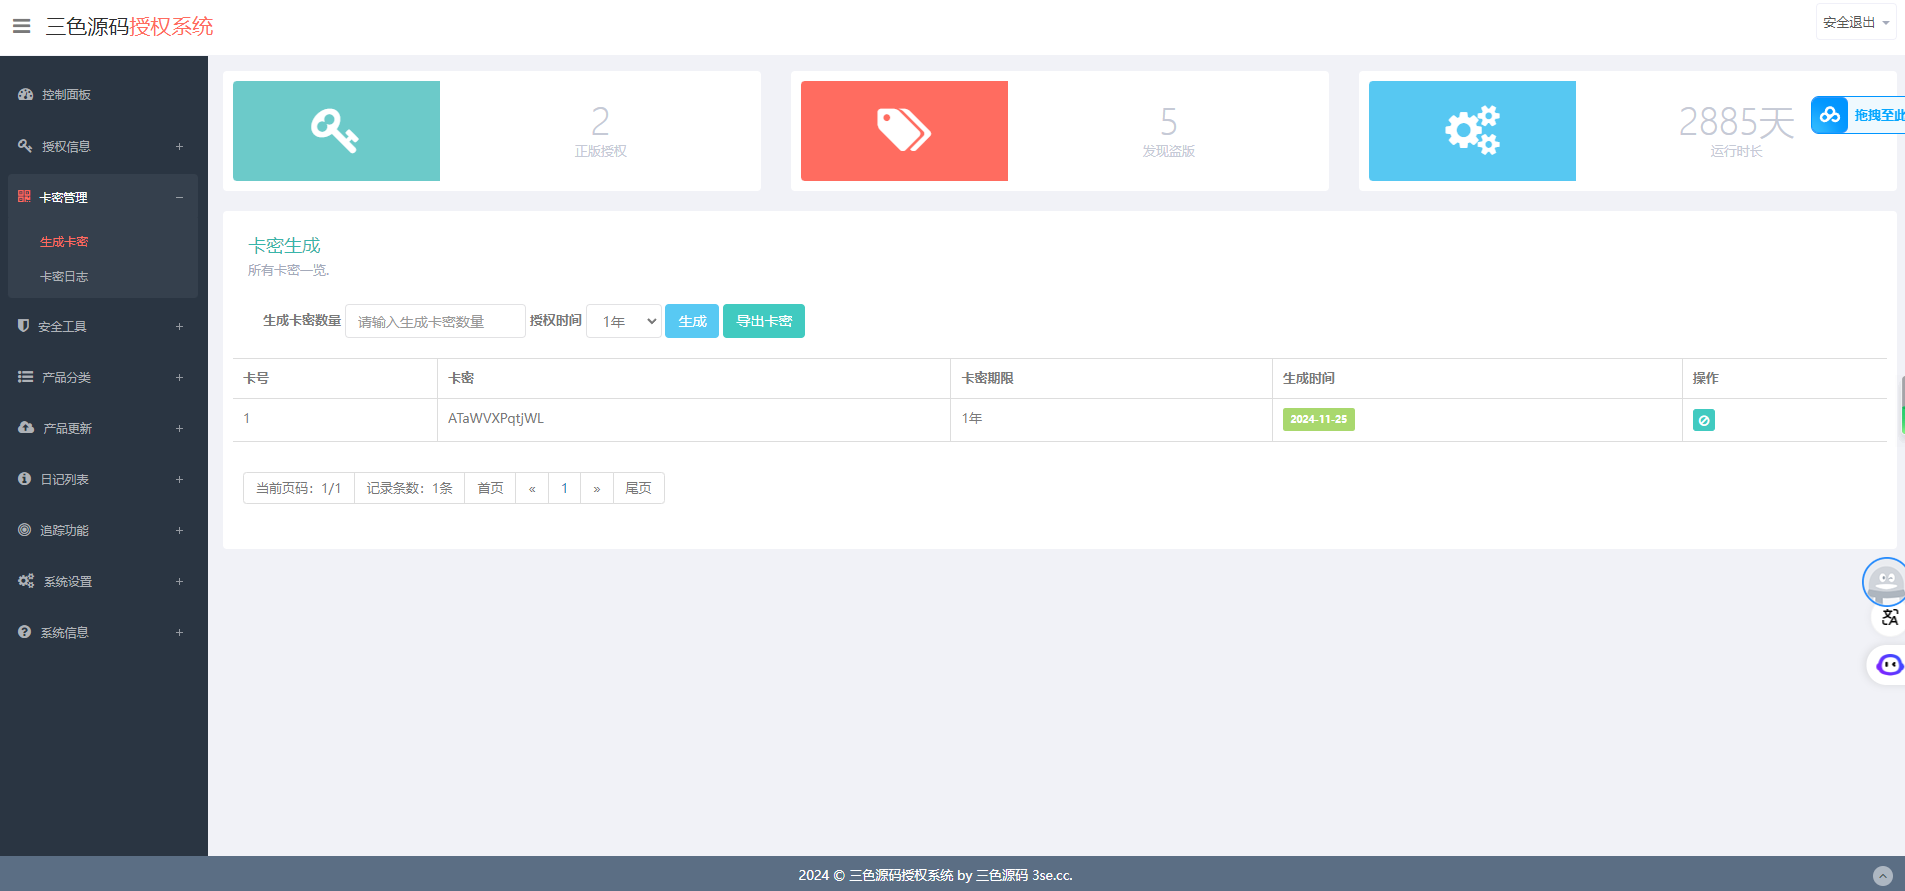The width and height of the screenshot is (1905, 891).
Task: Click the scroll-to-top arrow in footer
Action: click(x=1882, y=876)
